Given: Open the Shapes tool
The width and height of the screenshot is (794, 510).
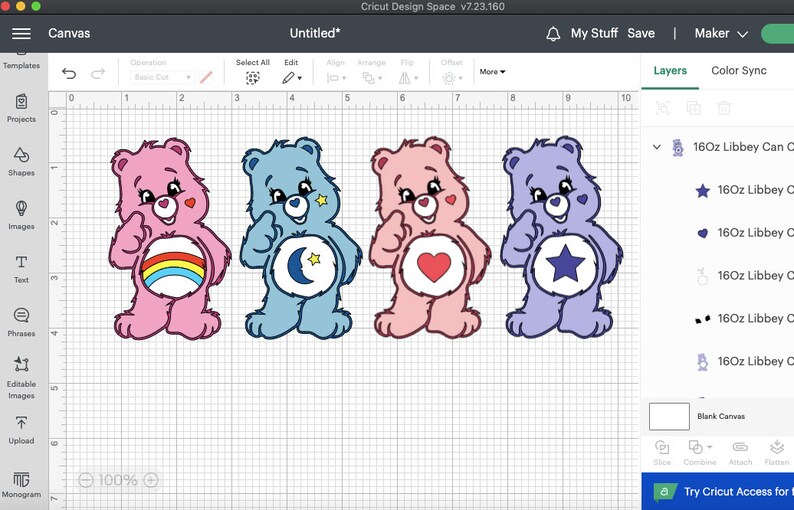Looking at the screenshot, I should (21, 162).
